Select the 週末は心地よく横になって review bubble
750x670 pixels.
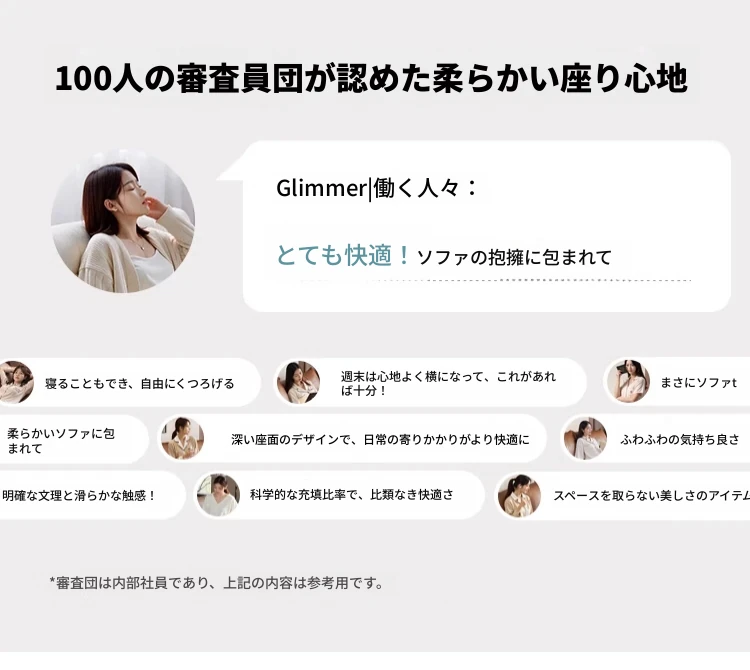(x=430, y=382)
